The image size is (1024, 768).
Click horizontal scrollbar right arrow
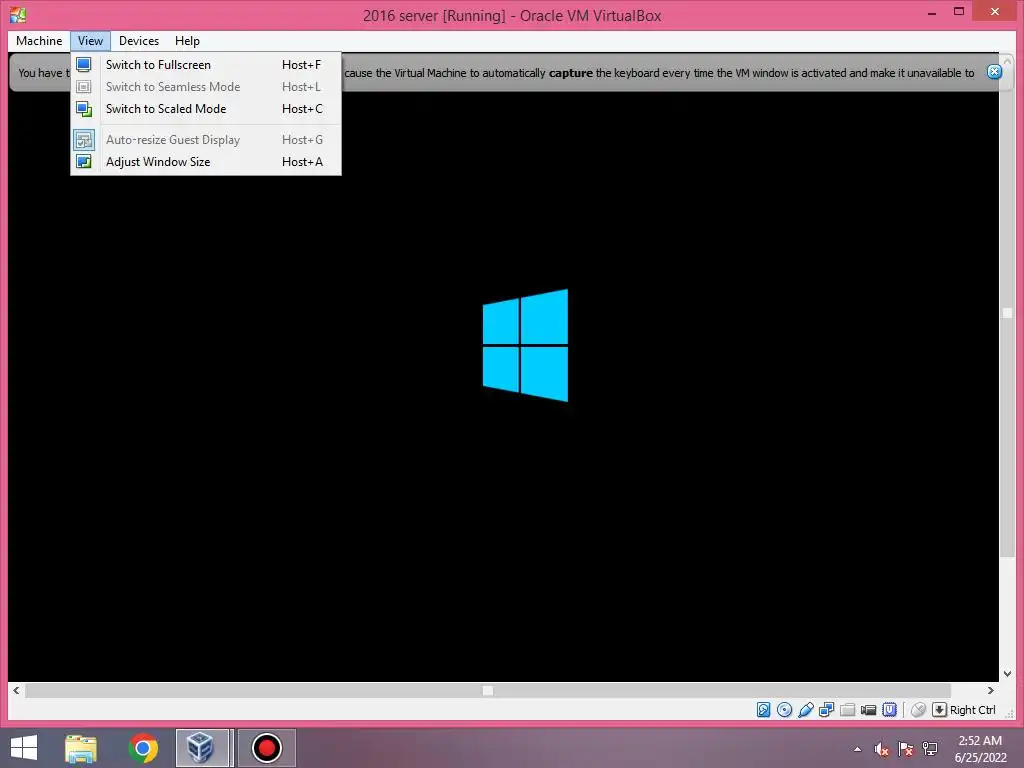[991, 690]
